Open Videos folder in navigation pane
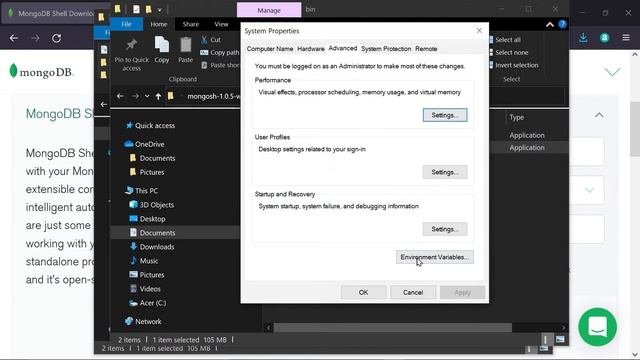640x360 pixels. click(x=145, y=289)
